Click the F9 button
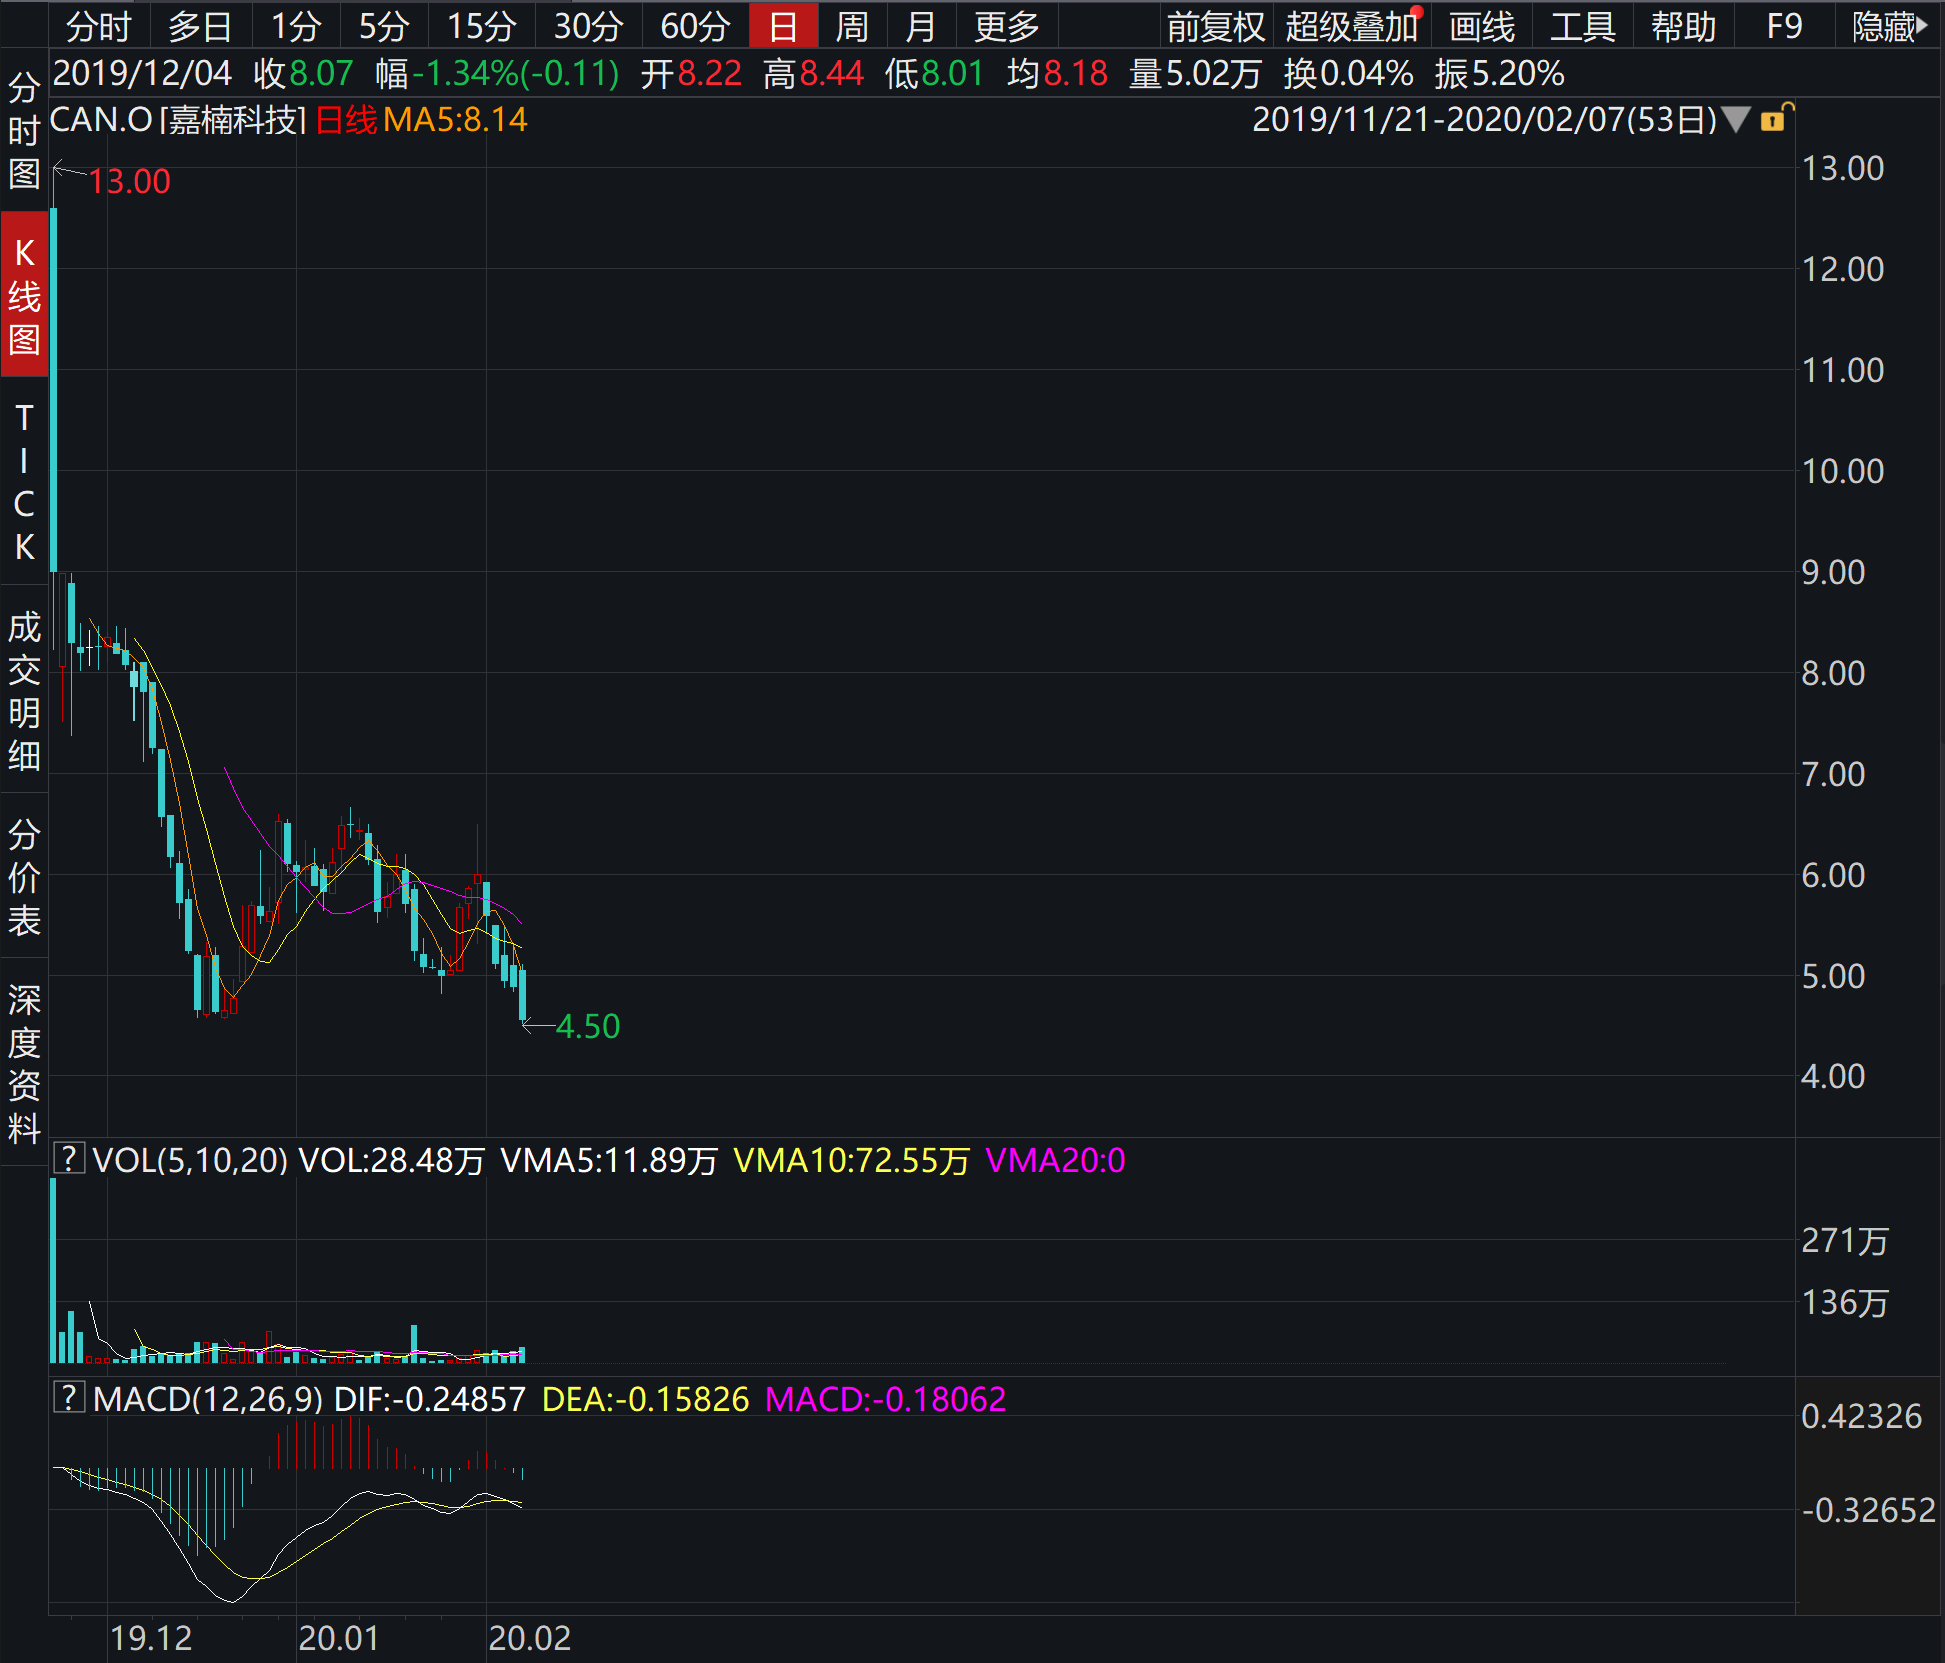This screenshot has width=1945, height=1663. 1785,26
